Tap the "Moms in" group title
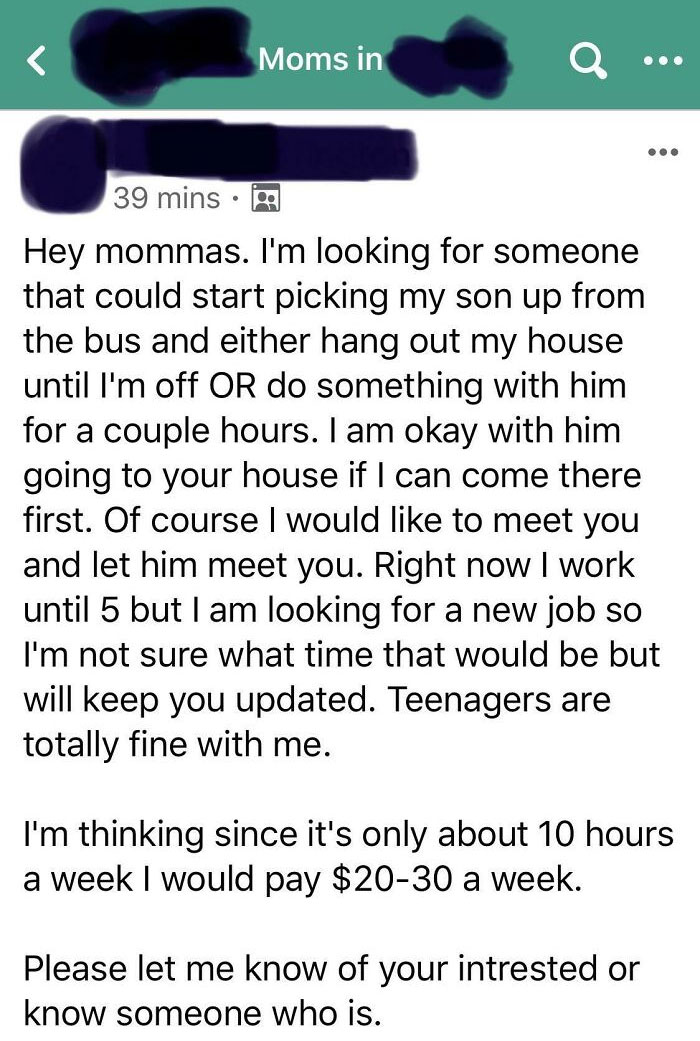The width and height of the screenshot is (700, 1041). click(x=321, y=58)
